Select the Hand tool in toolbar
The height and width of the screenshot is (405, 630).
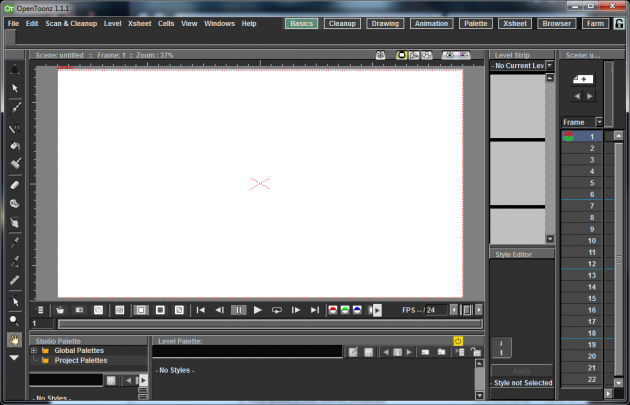[x=14, y=340]
